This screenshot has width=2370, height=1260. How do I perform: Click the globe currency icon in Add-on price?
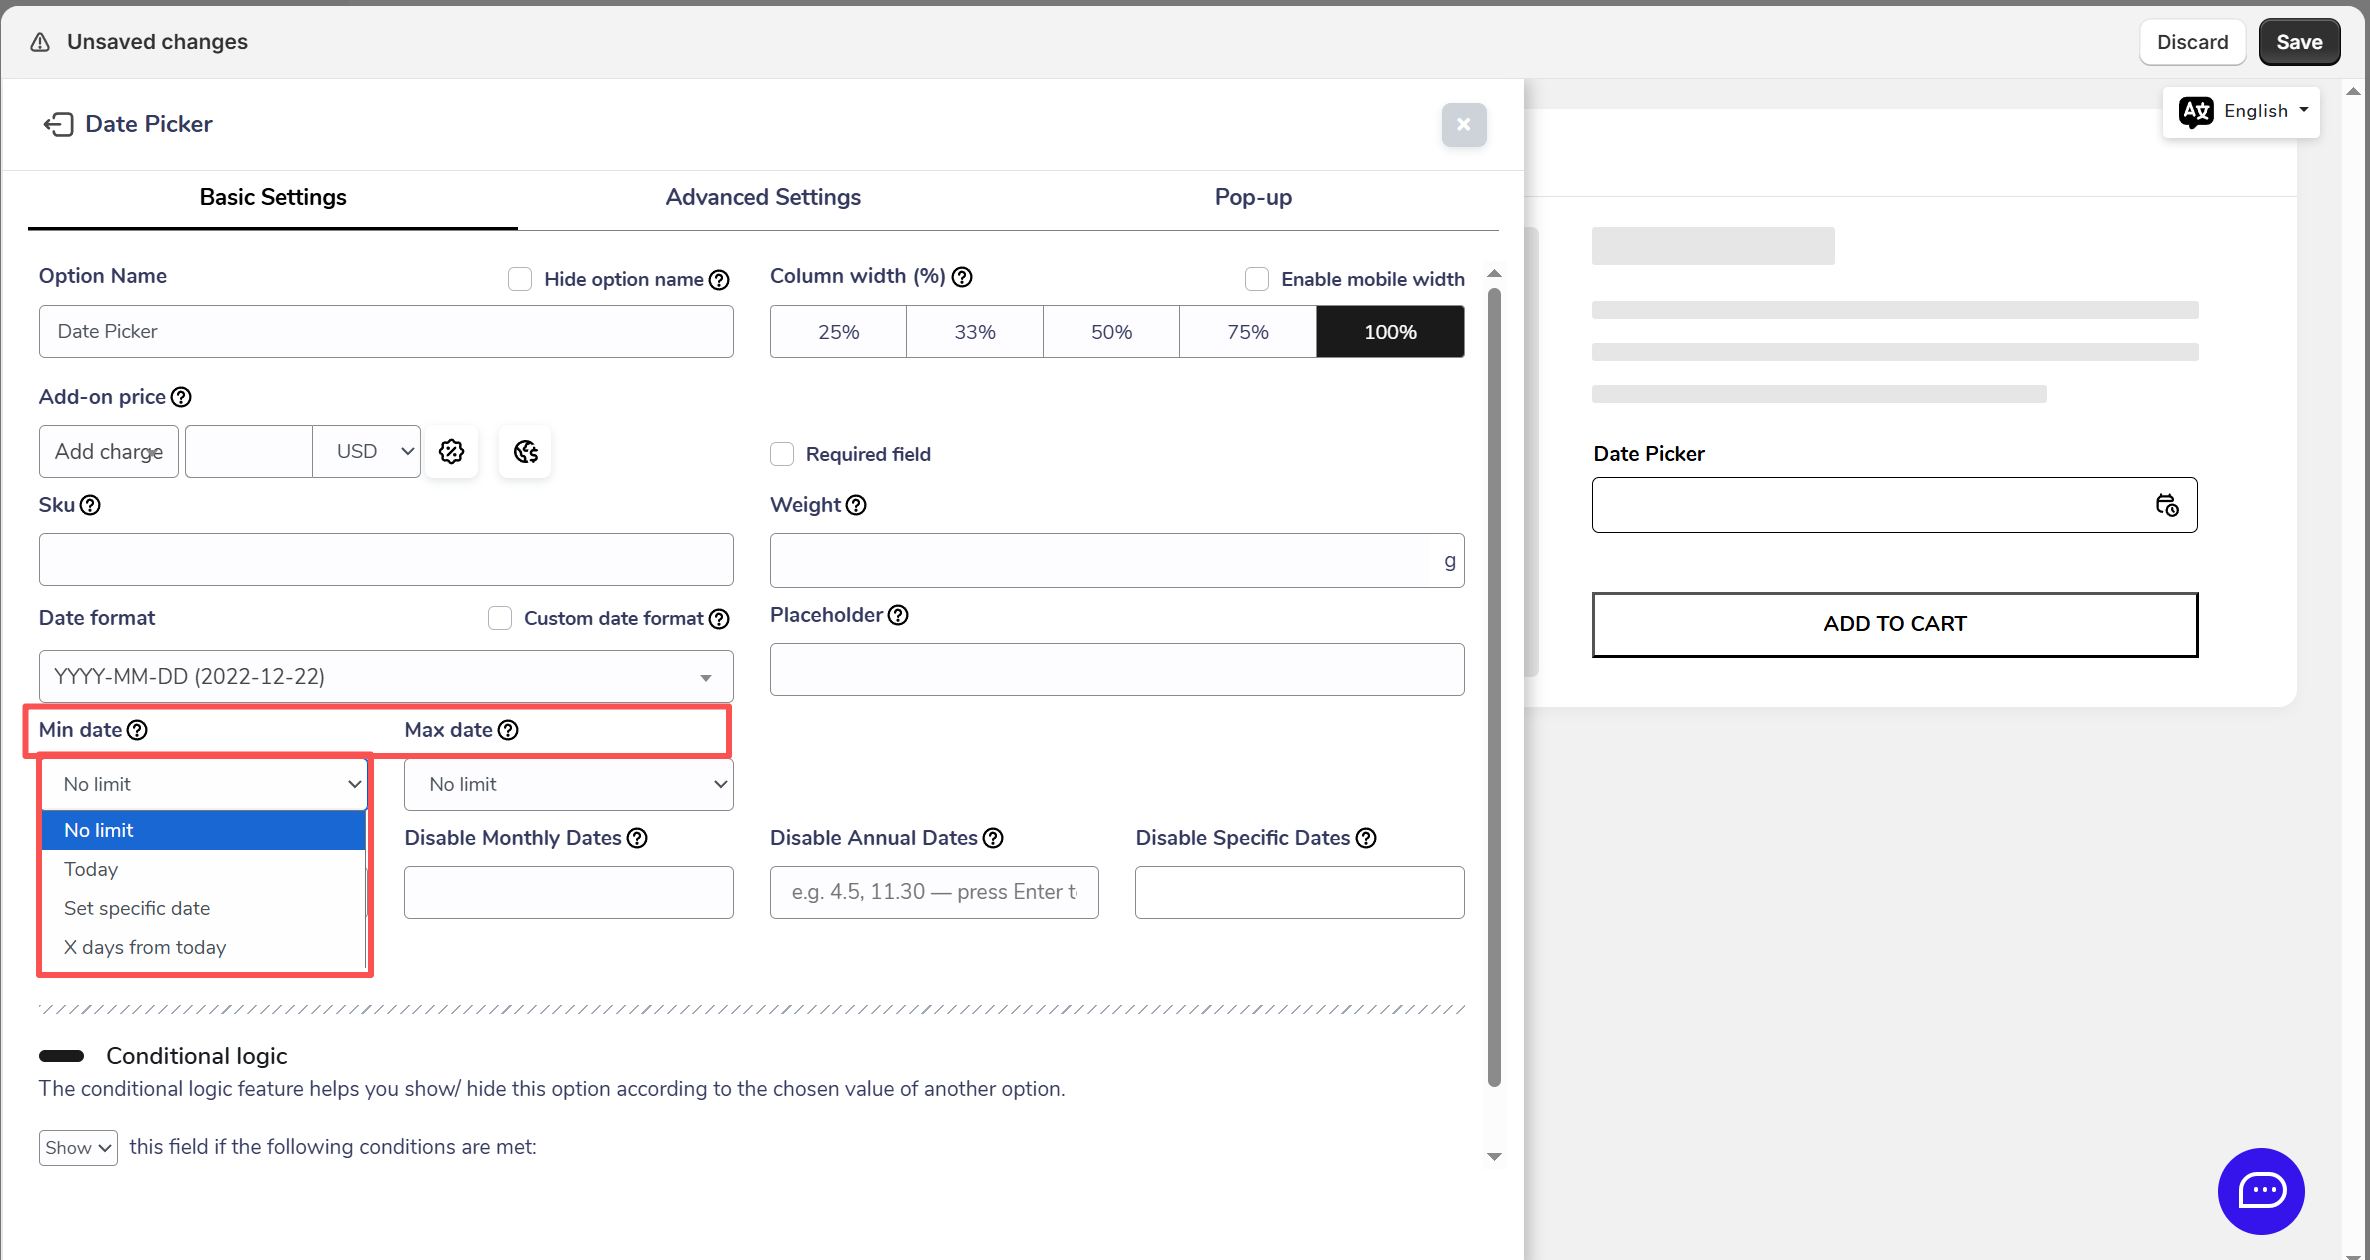pos(525,452)
